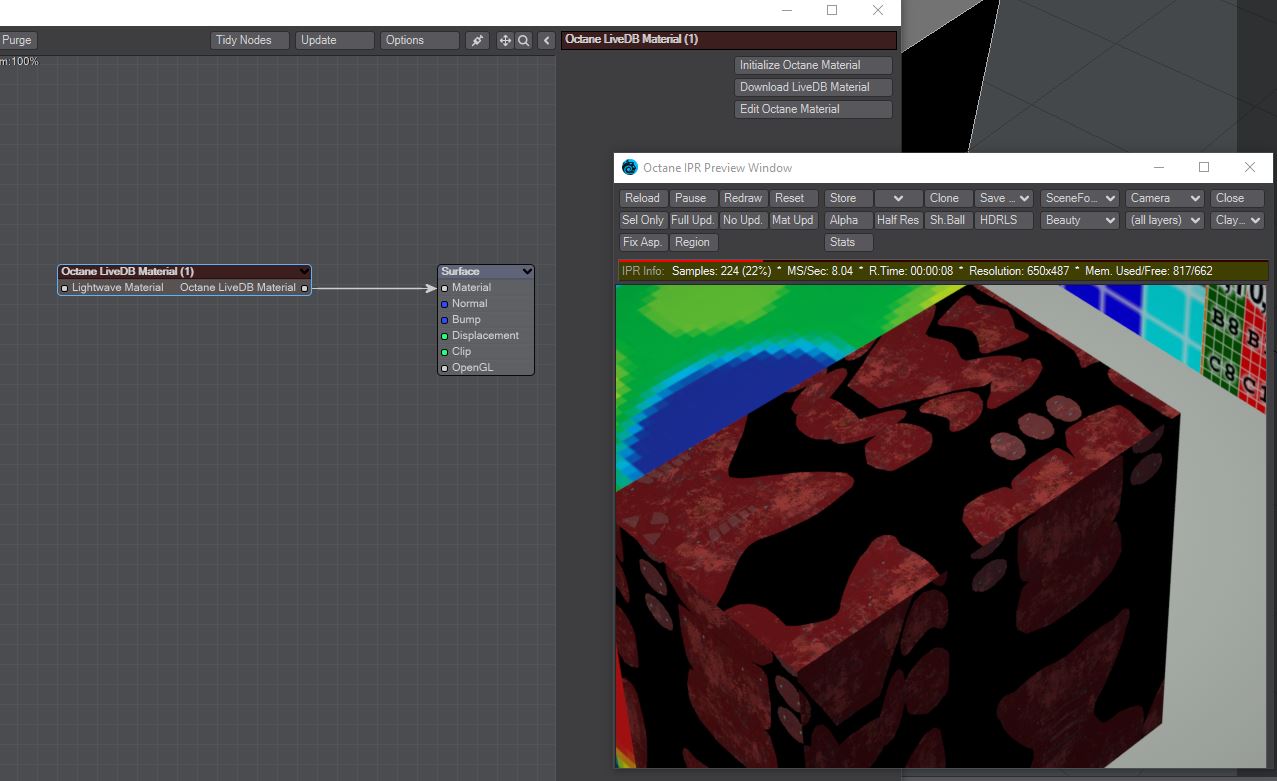Viewport: 1277px width, 781px height.
Task: Click the Lightwave Material input socket
Action: [x=65, y=288]
